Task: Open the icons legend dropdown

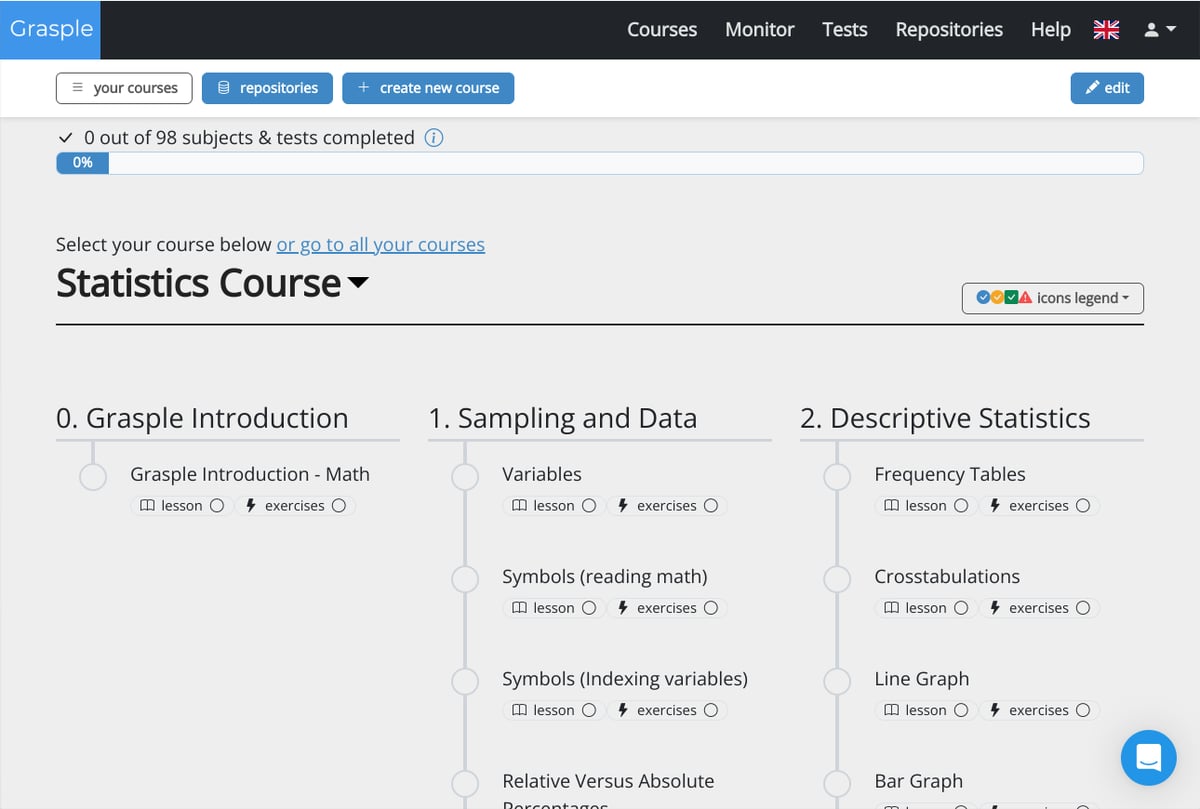Action: (1052, 298)
